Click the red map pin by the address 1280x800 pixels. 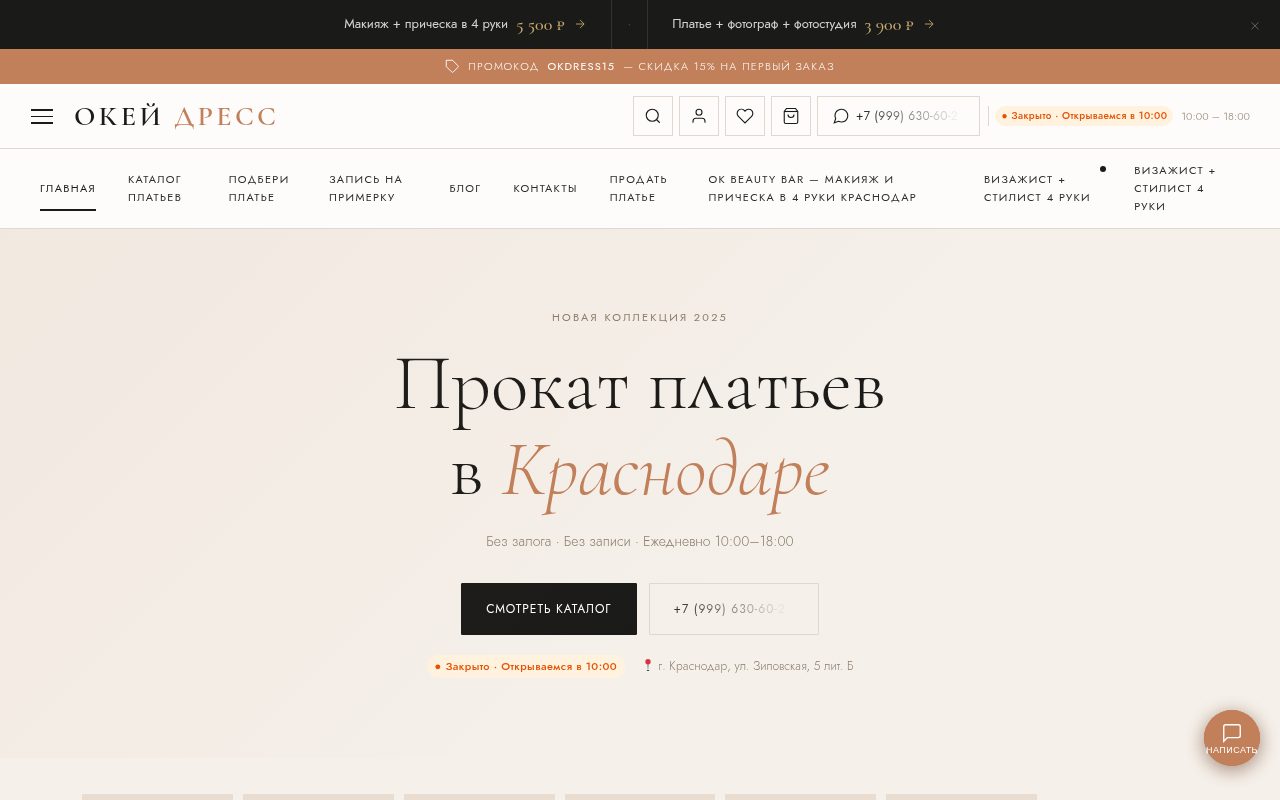coord(647,665)
